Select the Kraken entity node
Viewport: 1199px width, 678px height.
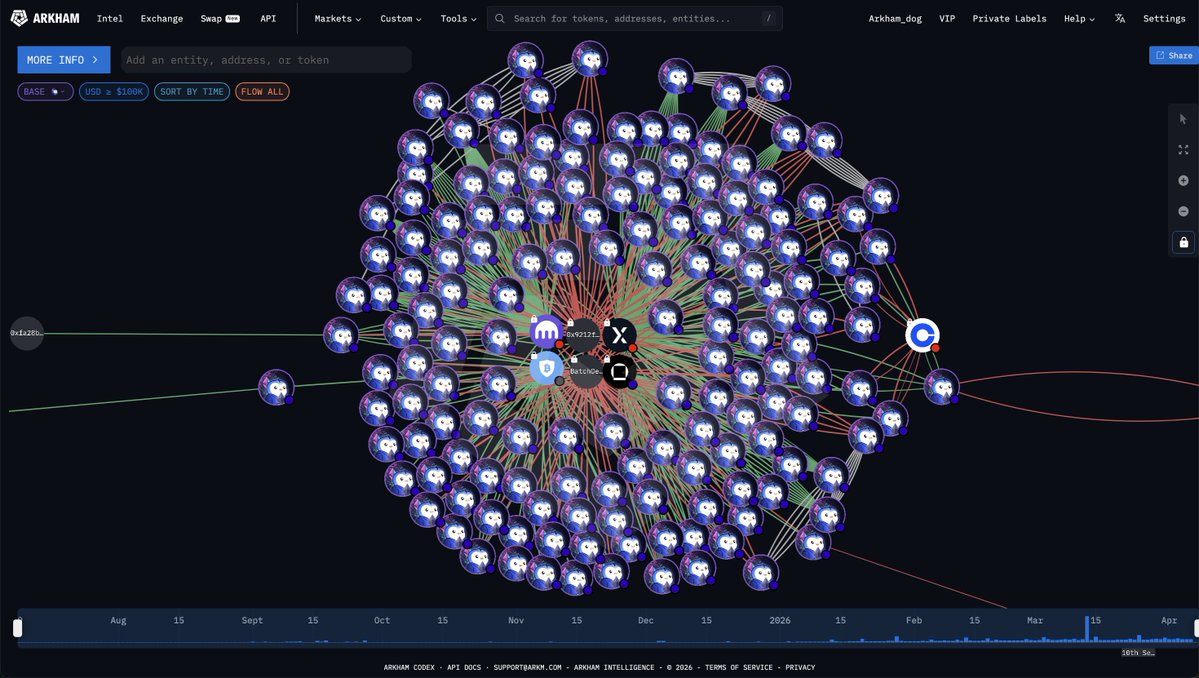tap(546, 331)
